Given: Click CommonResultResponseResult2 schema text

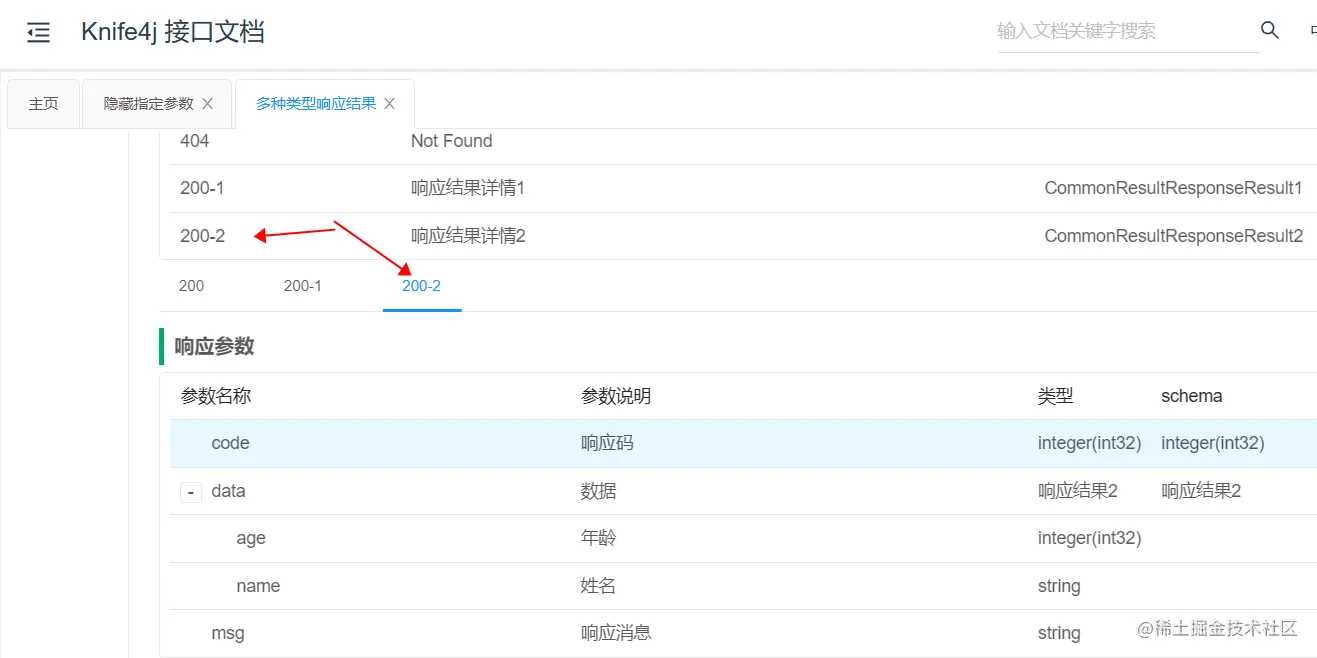Looking at the screenshot, I should pyautogui.click(x=1174, y=236).
